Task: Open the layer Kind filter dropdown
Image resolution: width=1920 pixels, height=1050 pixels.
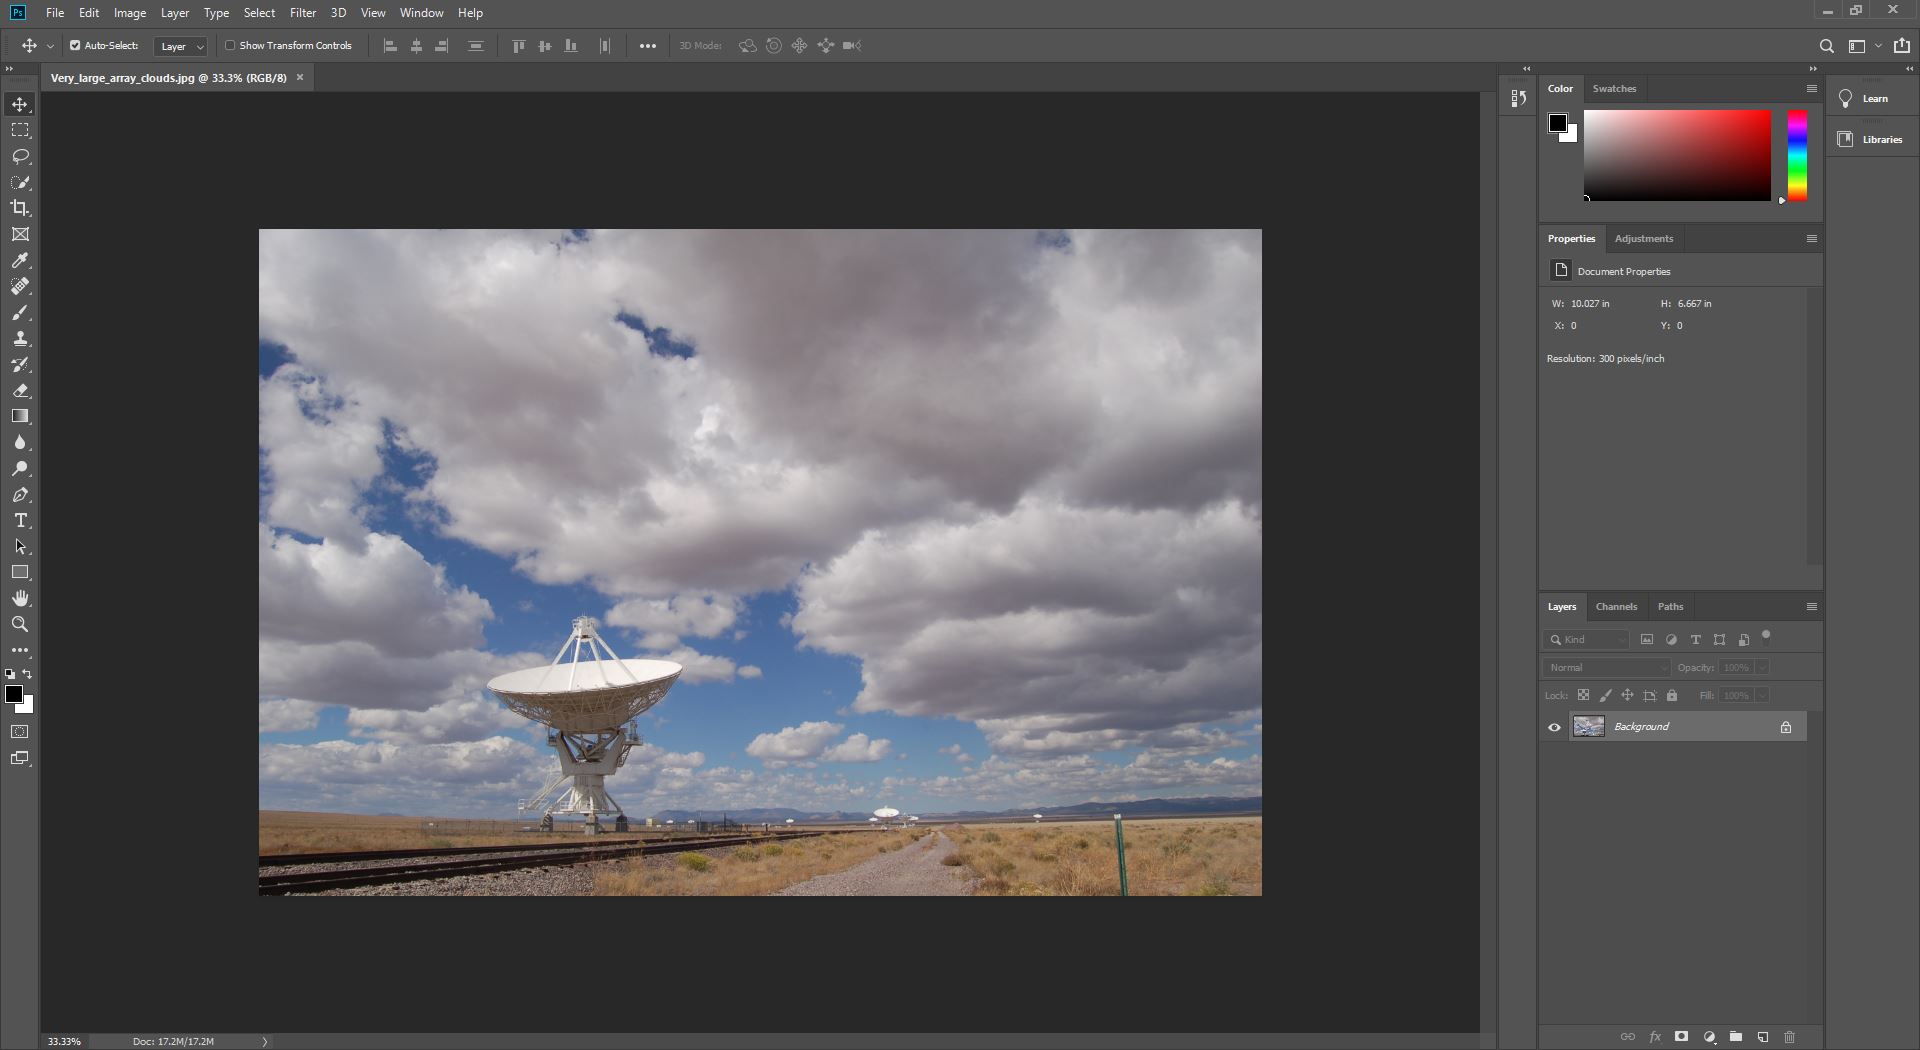Action: [1620, 639]
